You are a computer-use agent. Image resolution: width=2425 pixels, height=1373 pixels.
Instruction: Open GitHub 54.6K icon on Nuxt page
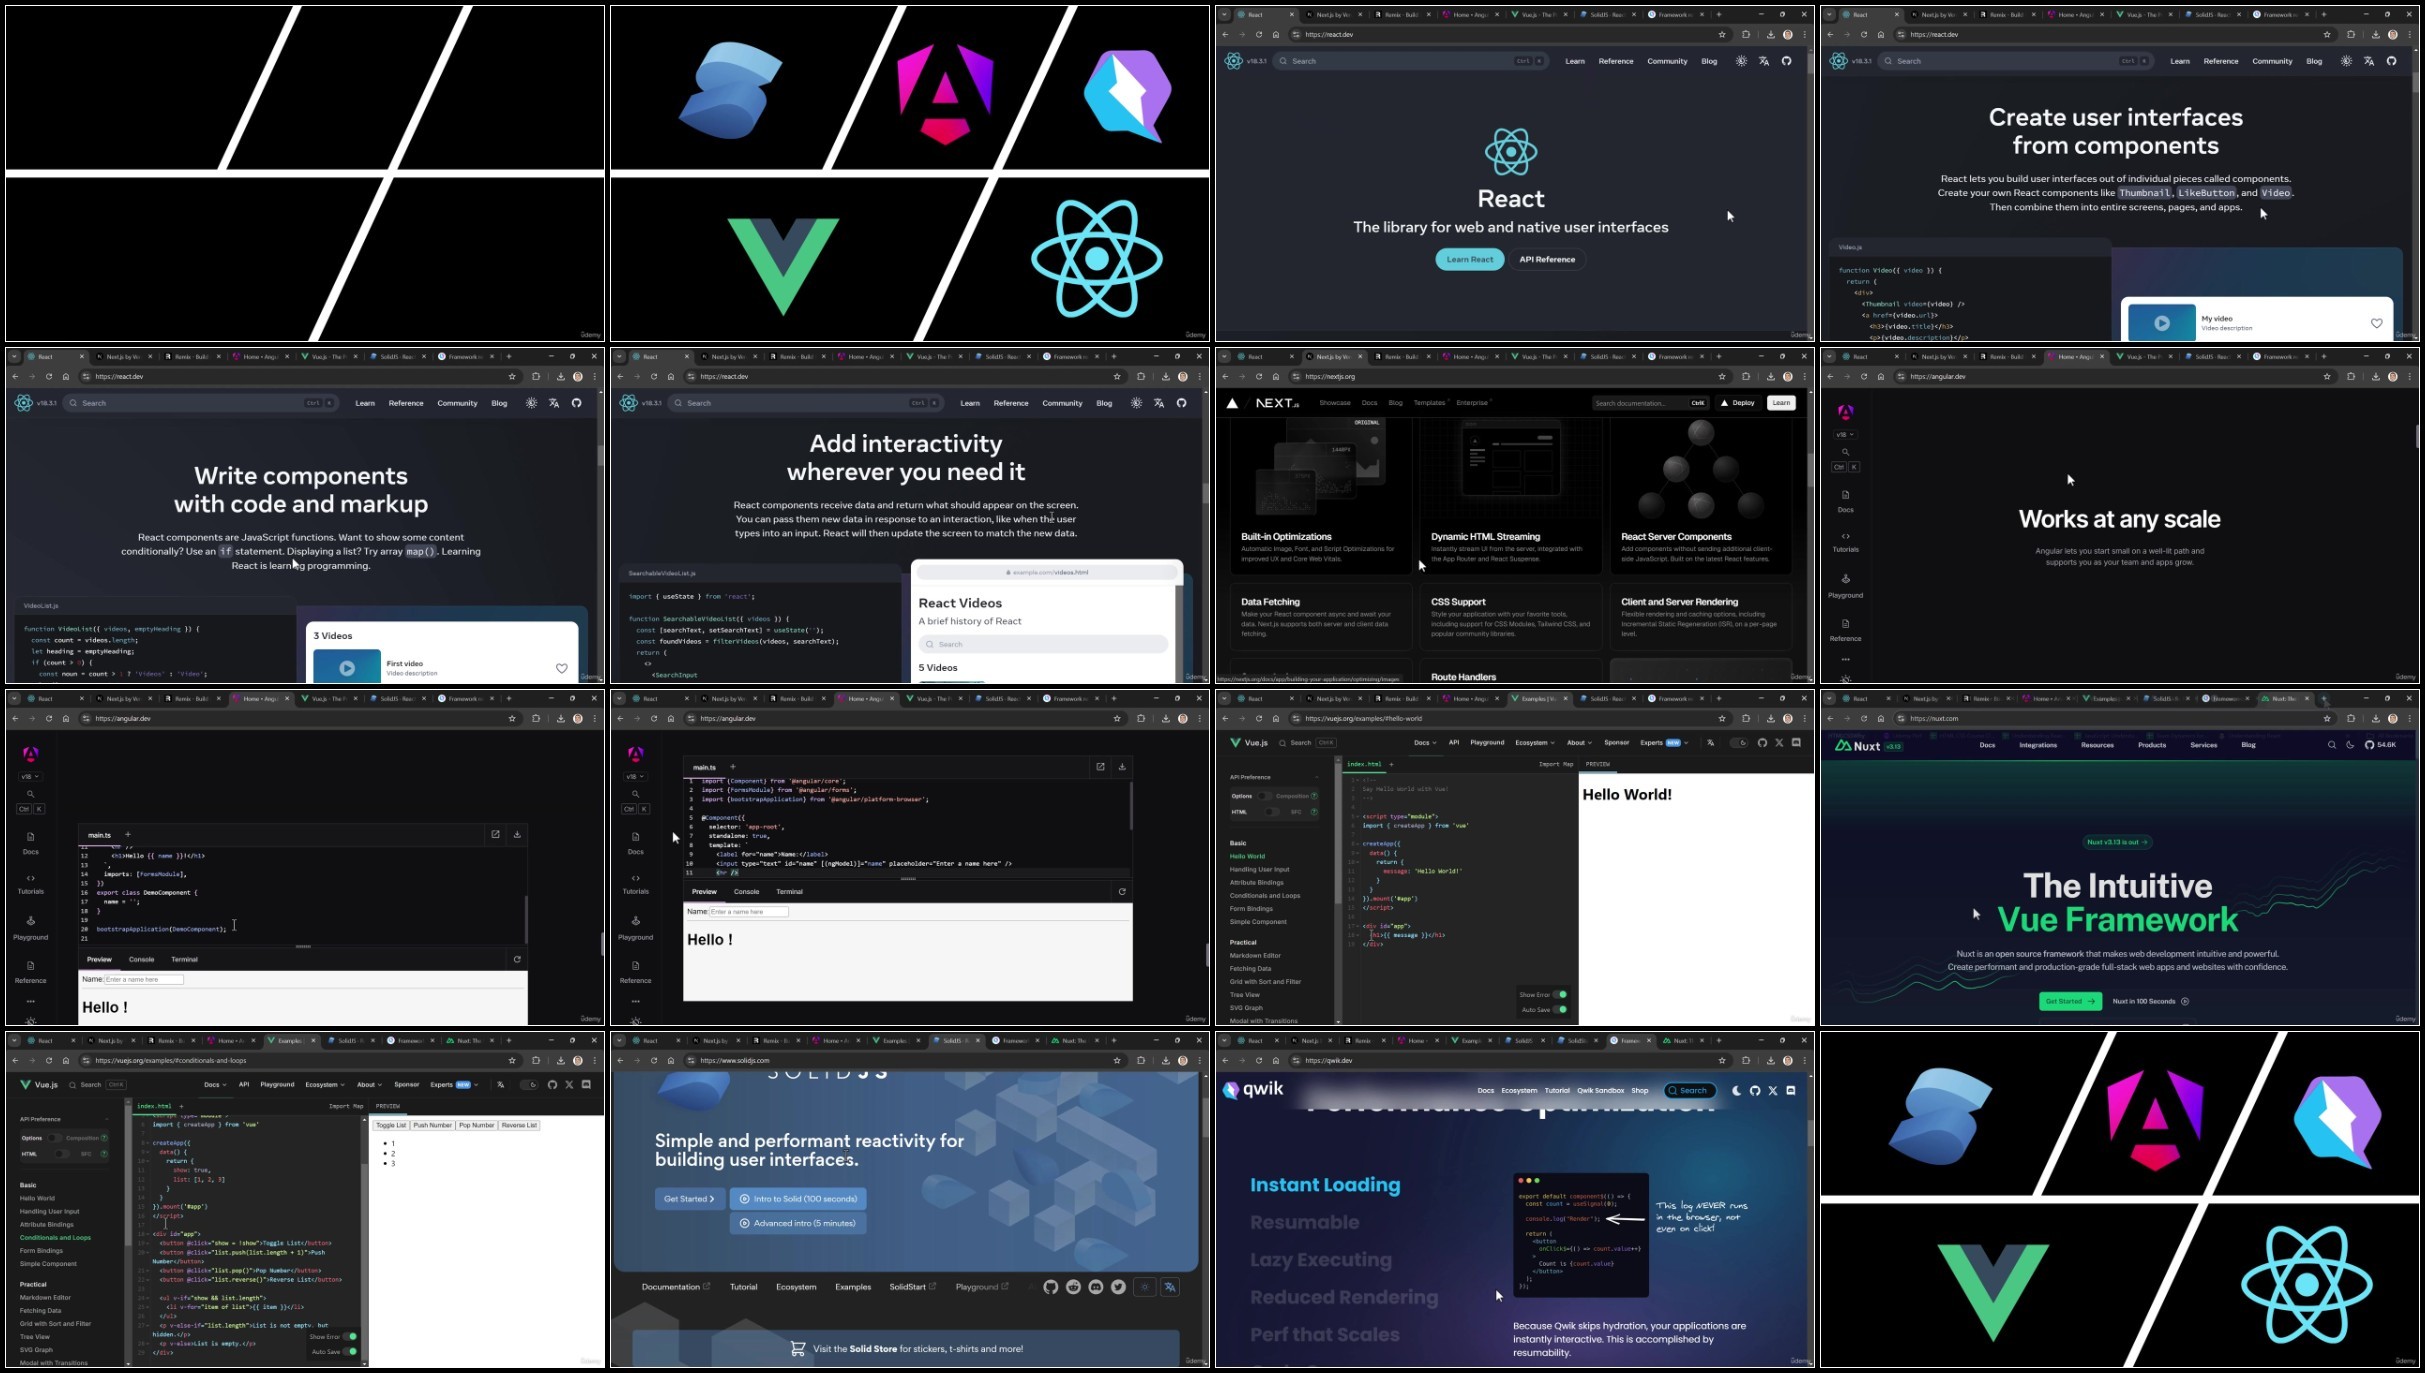point(2380,745)
